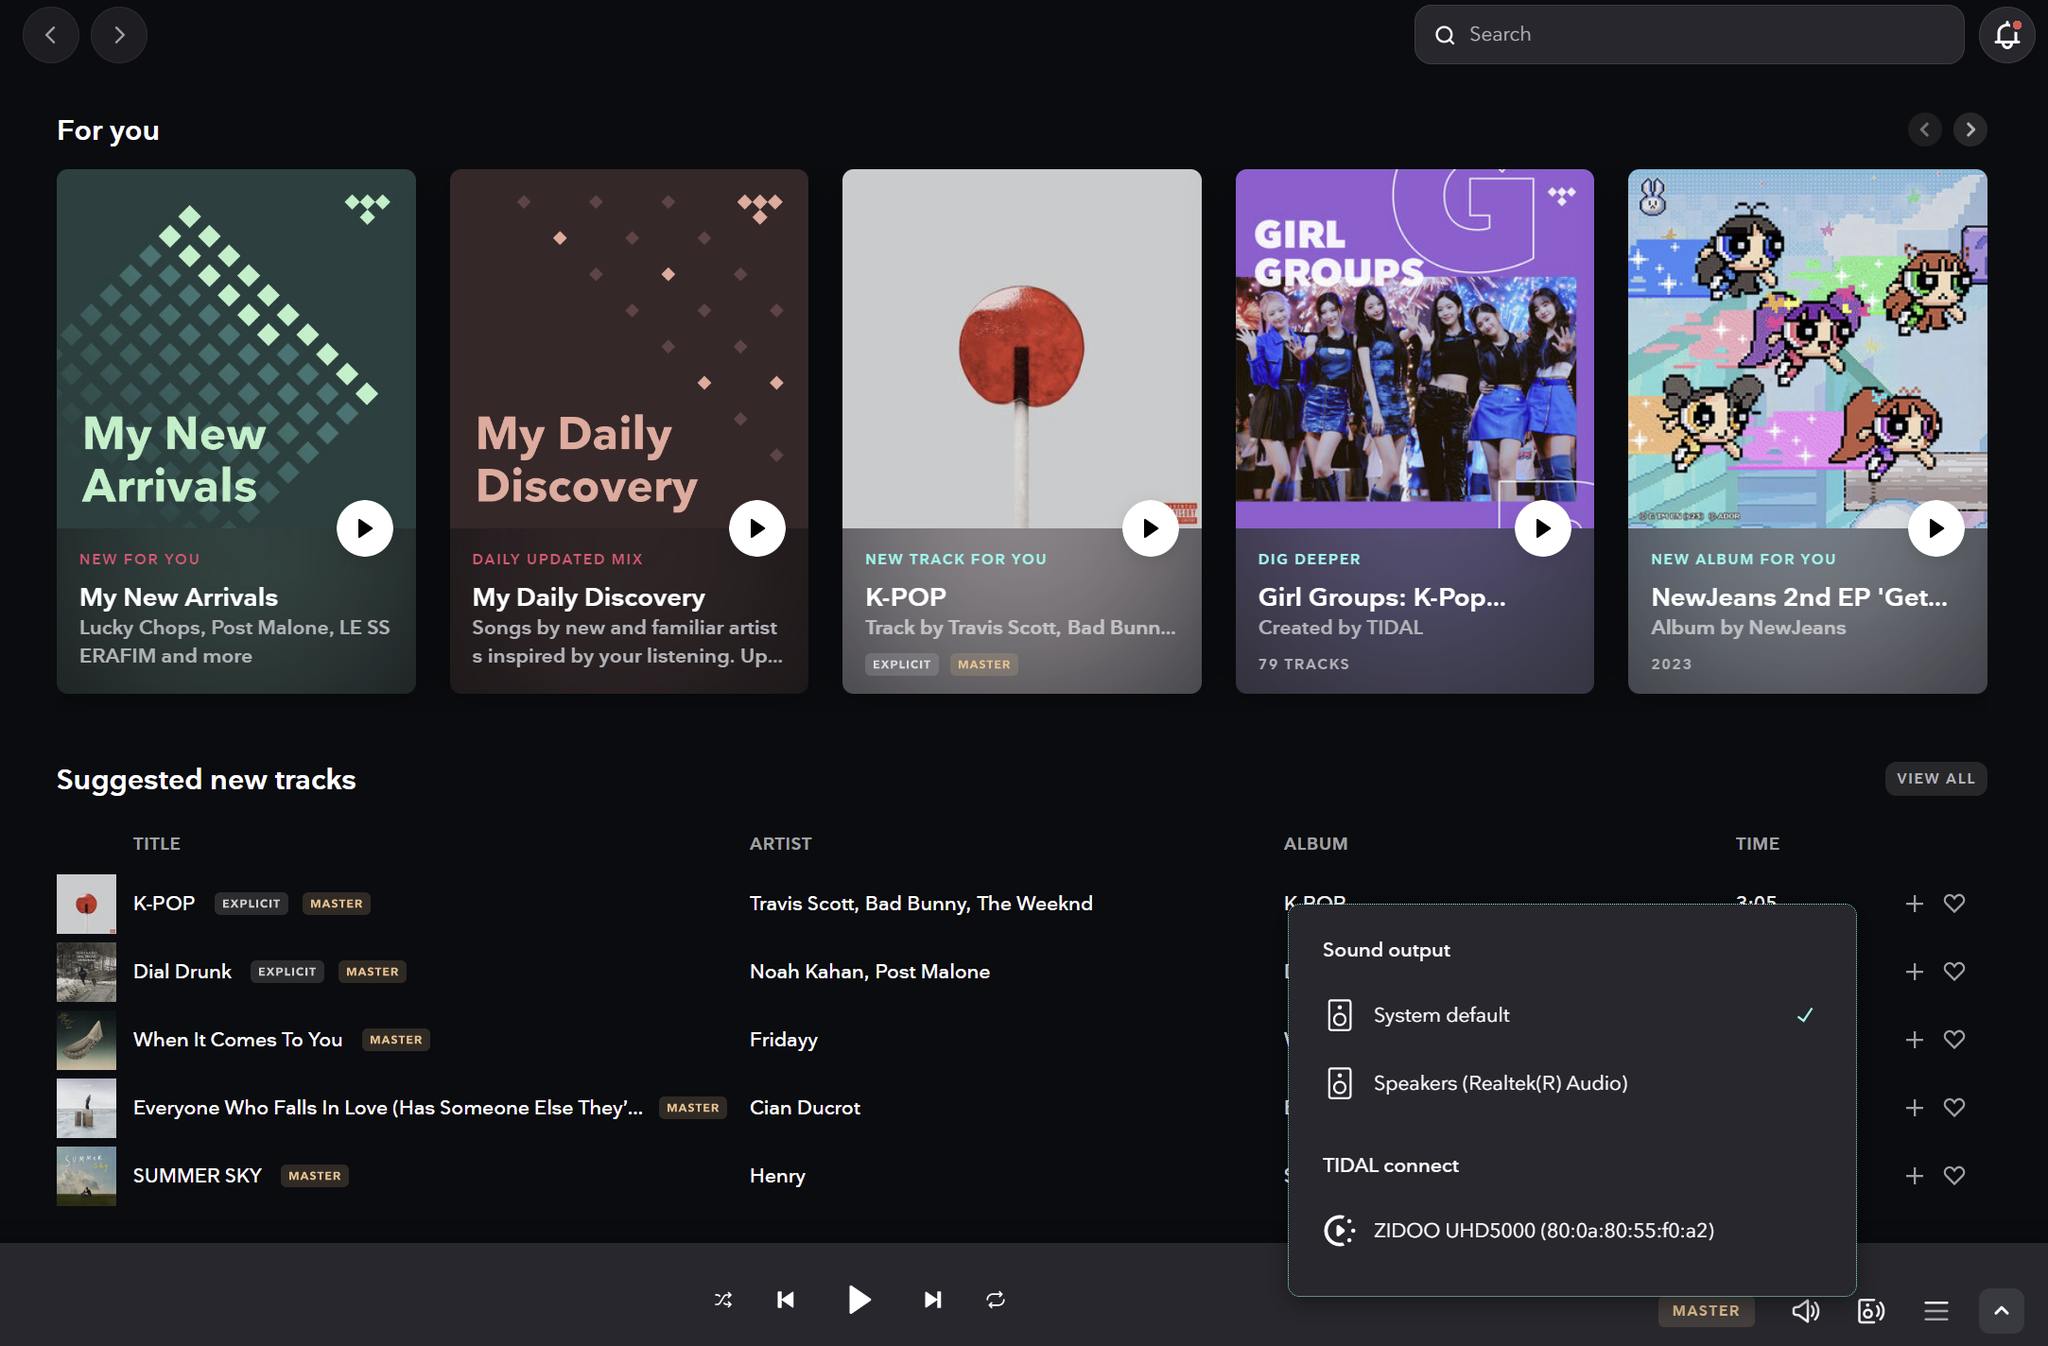Click the SUMMER SKY track thumbnail
The height and width of the screenshot is (1346, 2048).
point(86,1176)
